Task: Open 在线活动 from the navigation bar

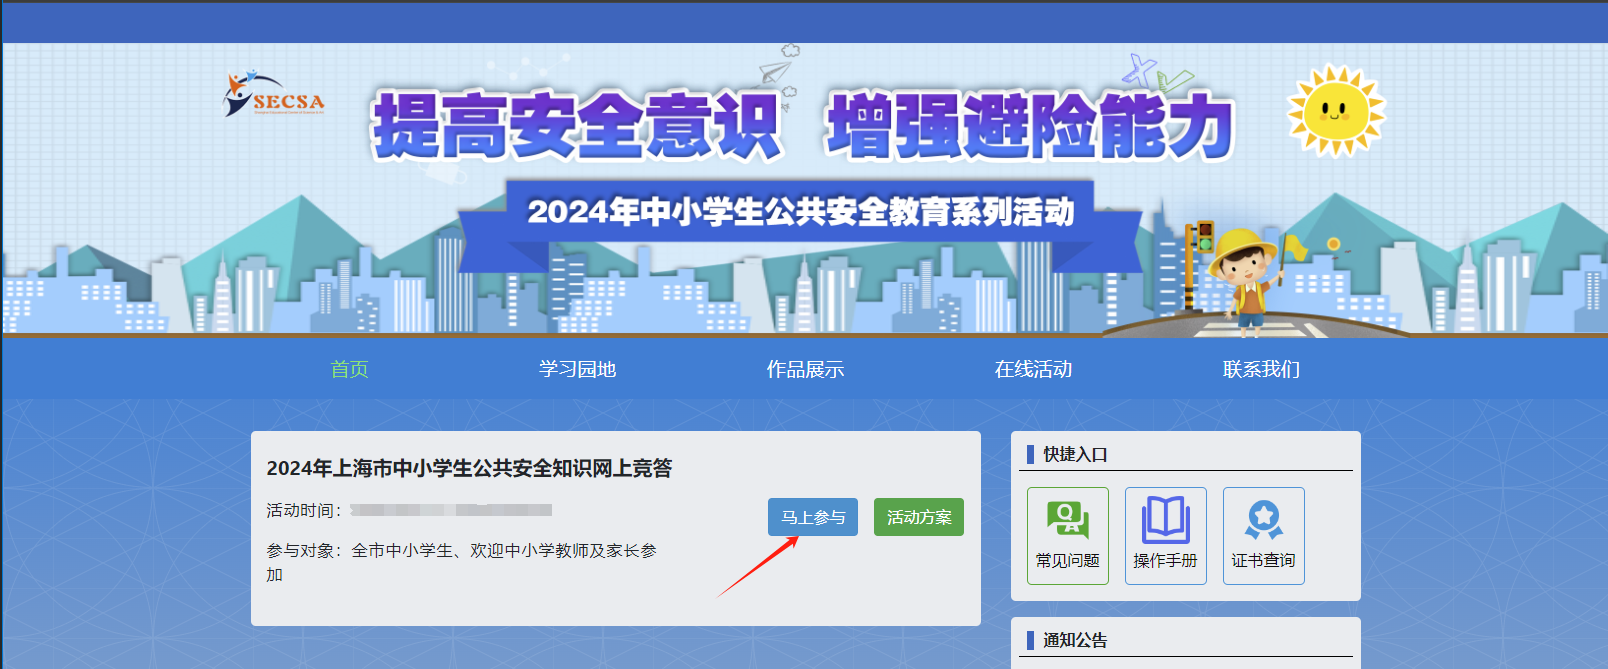Action: click(1034, 369)
